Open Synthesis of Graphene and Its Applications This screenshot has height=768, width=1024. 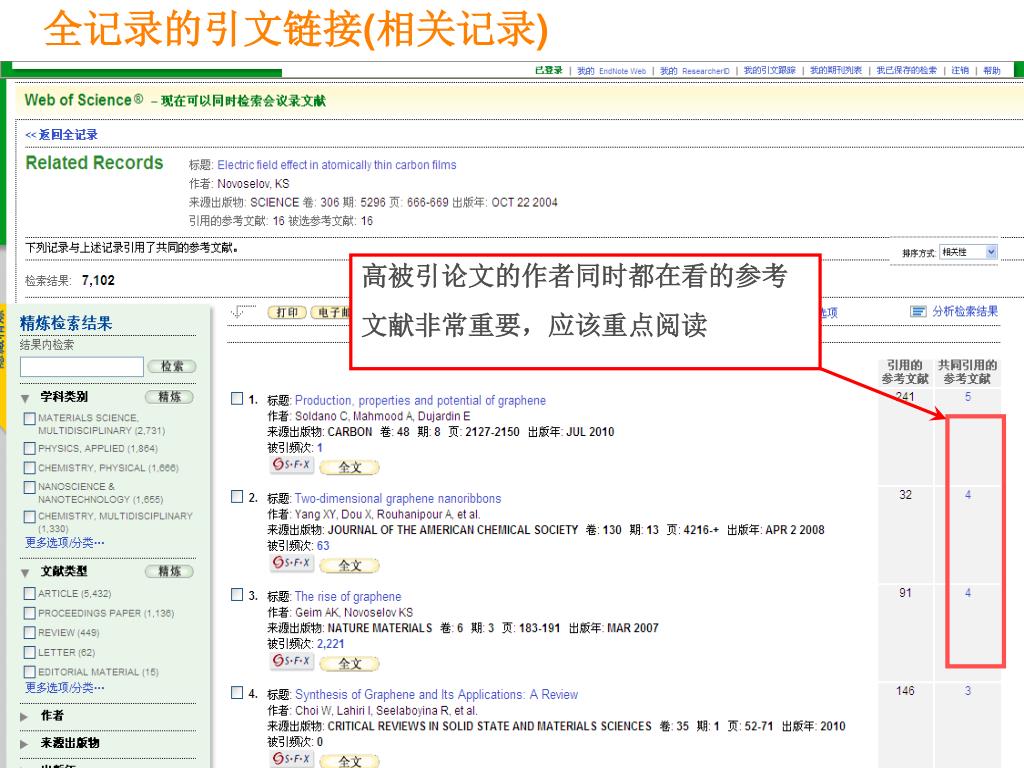tap(436, 694)
